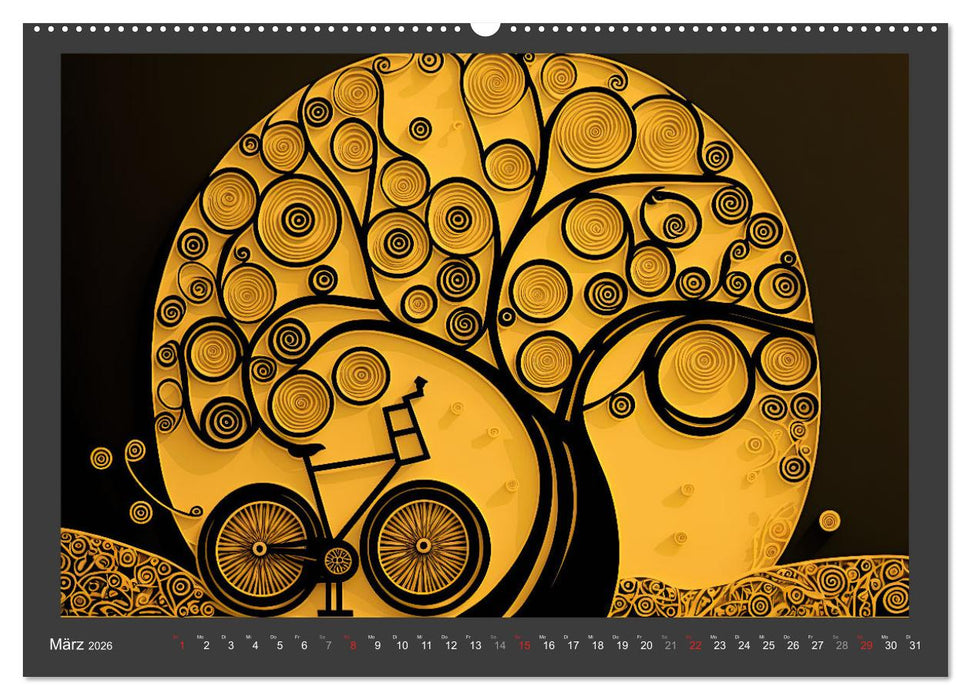Select Sunday March 1 in red
The height and width of the screenshot is (700, 971).
coord(181,645)
